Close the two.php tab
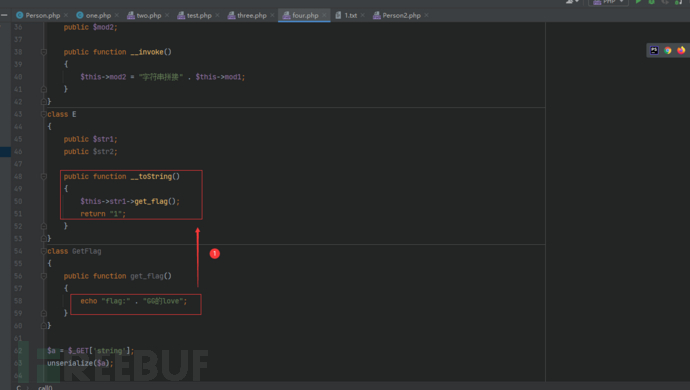 click(167, 15)
